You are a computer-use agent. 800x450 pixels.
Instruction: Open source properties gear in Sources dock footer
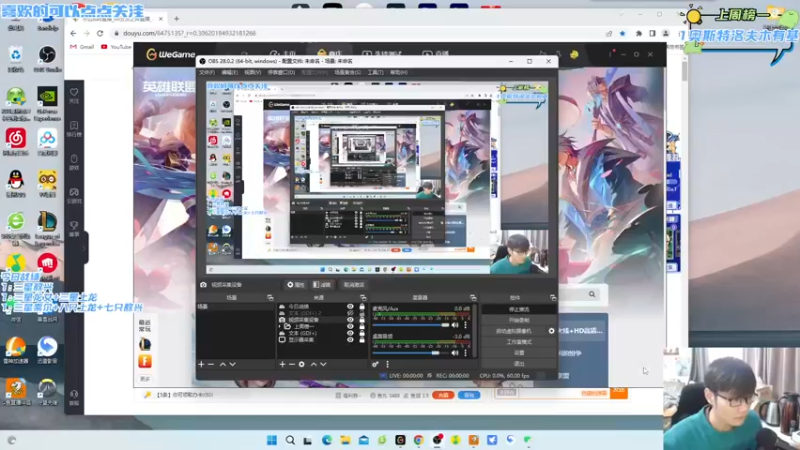tap(302, 364)
